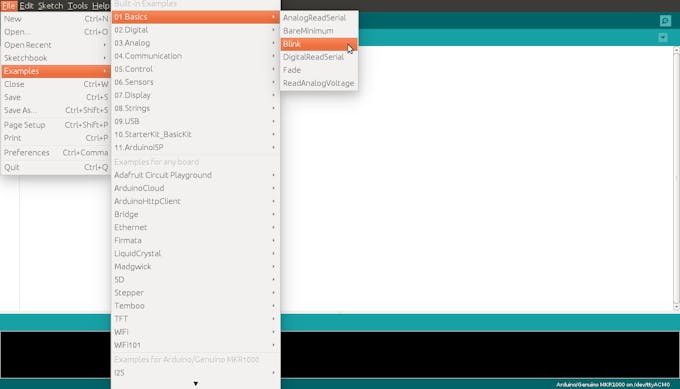Click the tab dropdown arrow icon
This screenshot has height=389, width=680.
663,37
